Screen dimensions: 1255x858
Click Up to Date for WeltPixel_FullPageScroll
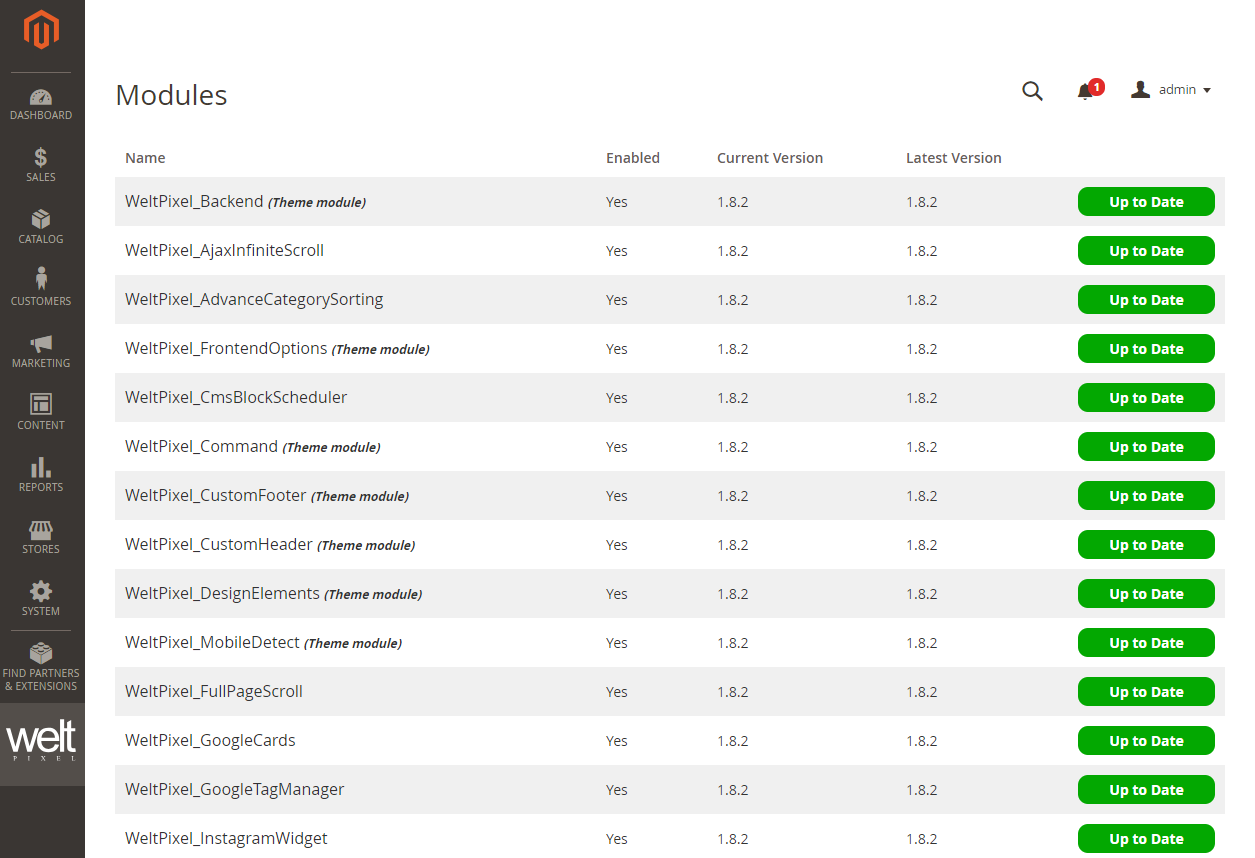pyautogui.click(x=1146, y=692)
